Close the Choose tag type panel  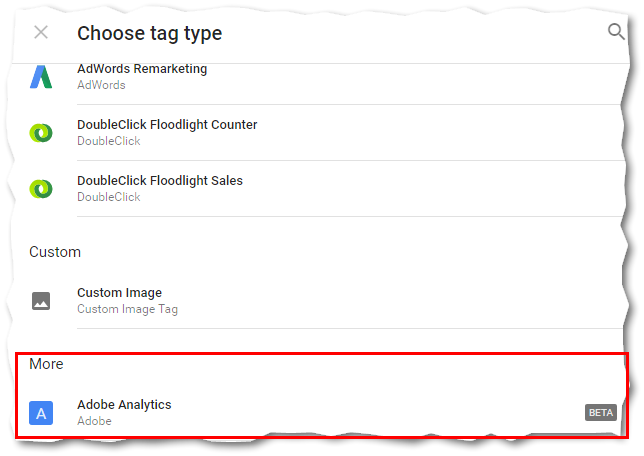(41, 32)
